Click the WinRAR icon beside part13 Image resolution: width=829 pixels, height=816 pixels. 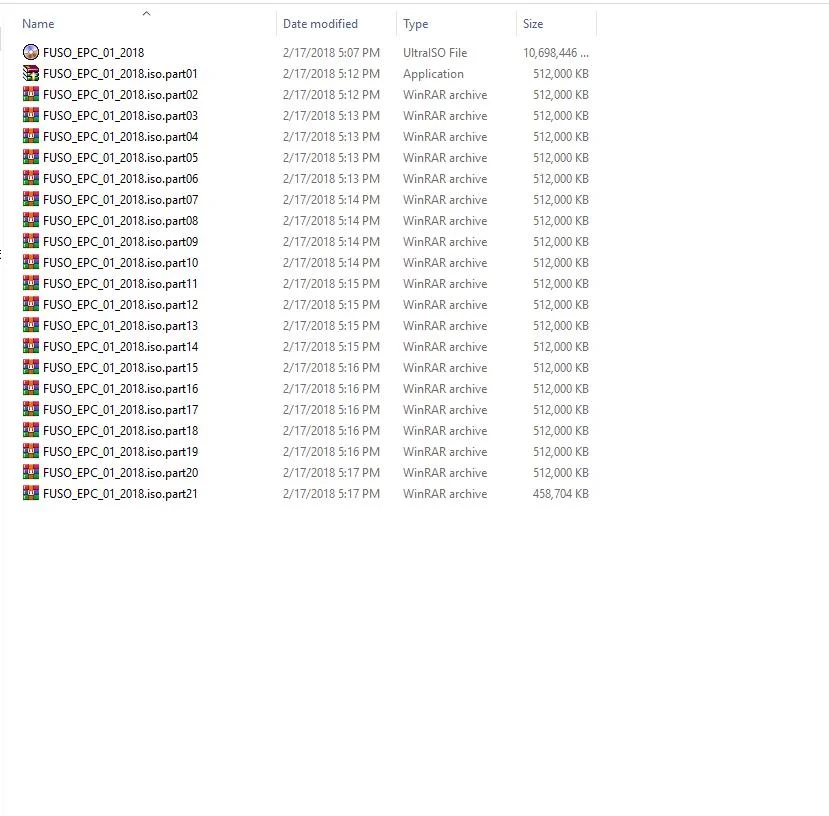[x=31, y=325]
